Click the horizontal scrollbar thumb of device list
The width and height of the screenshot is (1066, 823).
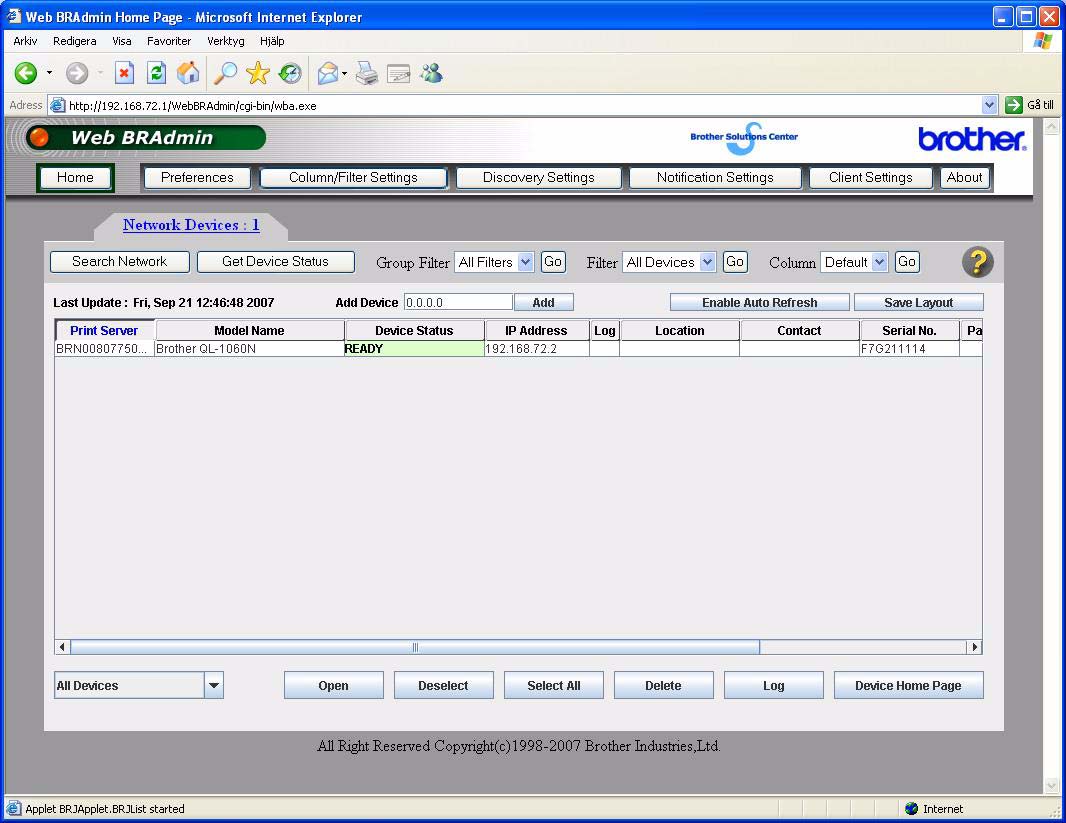tap(415, 647)
